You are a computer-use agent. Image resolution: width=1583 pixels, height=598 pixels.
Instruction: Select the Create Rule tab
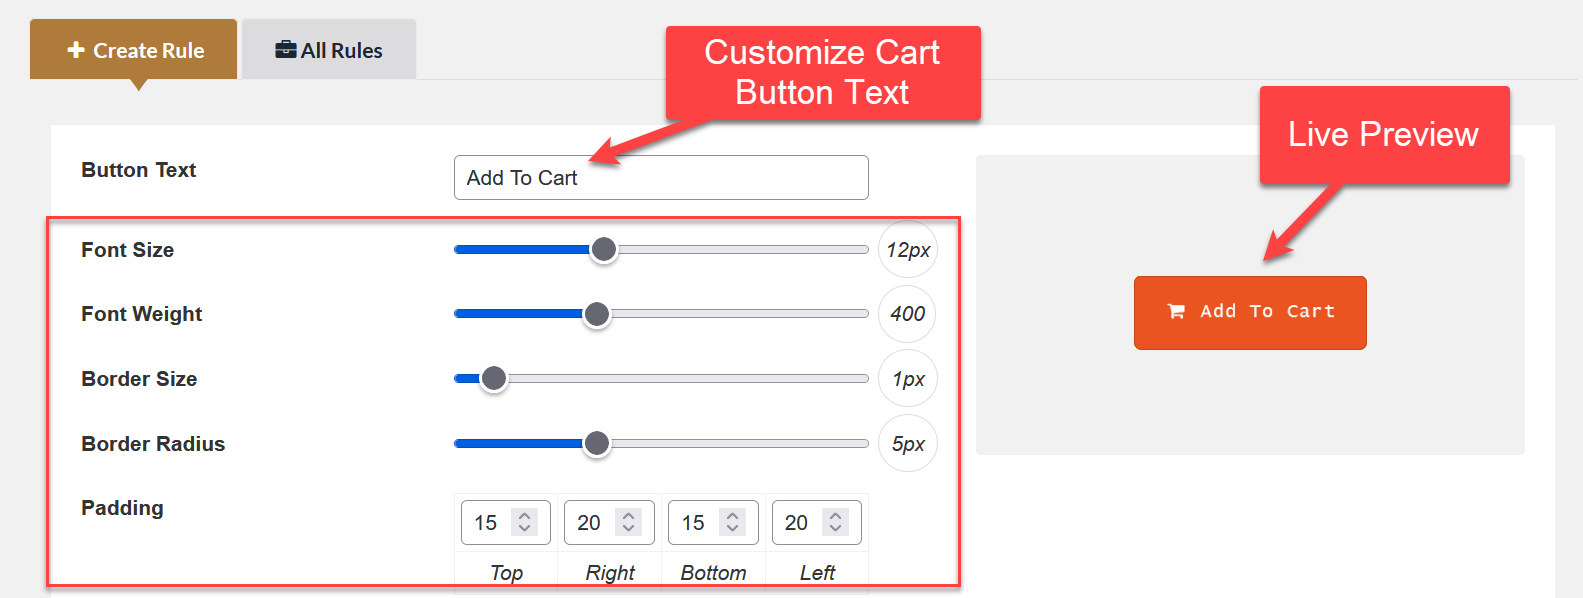tap(133, 49)
